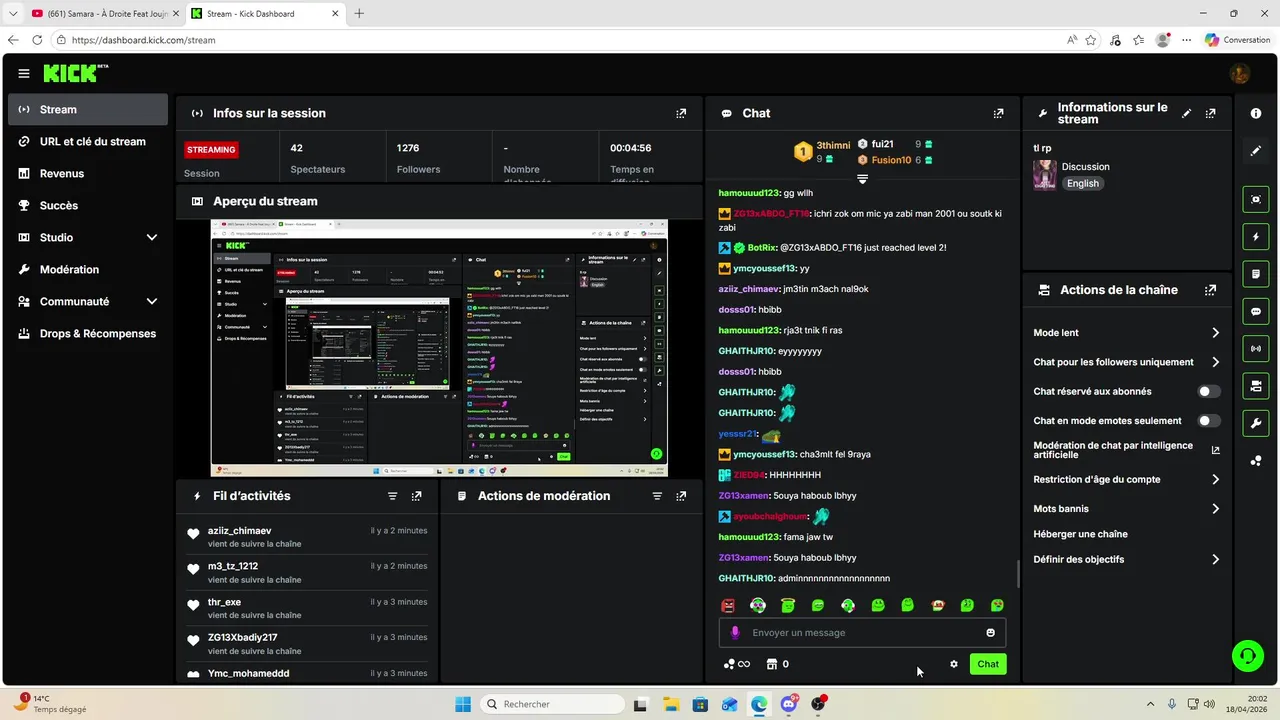
Task: Toggle stream preview widget in right rail
Action: click(x=1256, y=199)
